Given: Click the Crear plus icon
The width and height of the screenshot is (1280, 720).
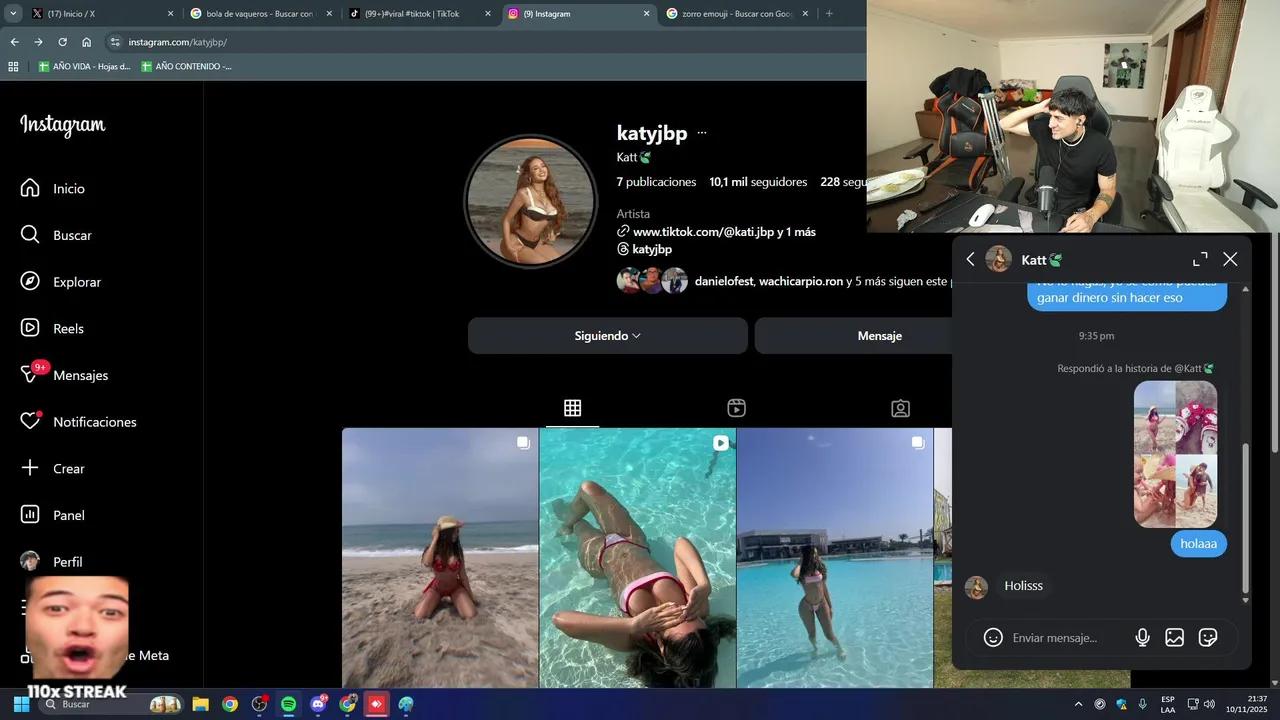Looking at the screenshot, I should [x=30, y=468].
